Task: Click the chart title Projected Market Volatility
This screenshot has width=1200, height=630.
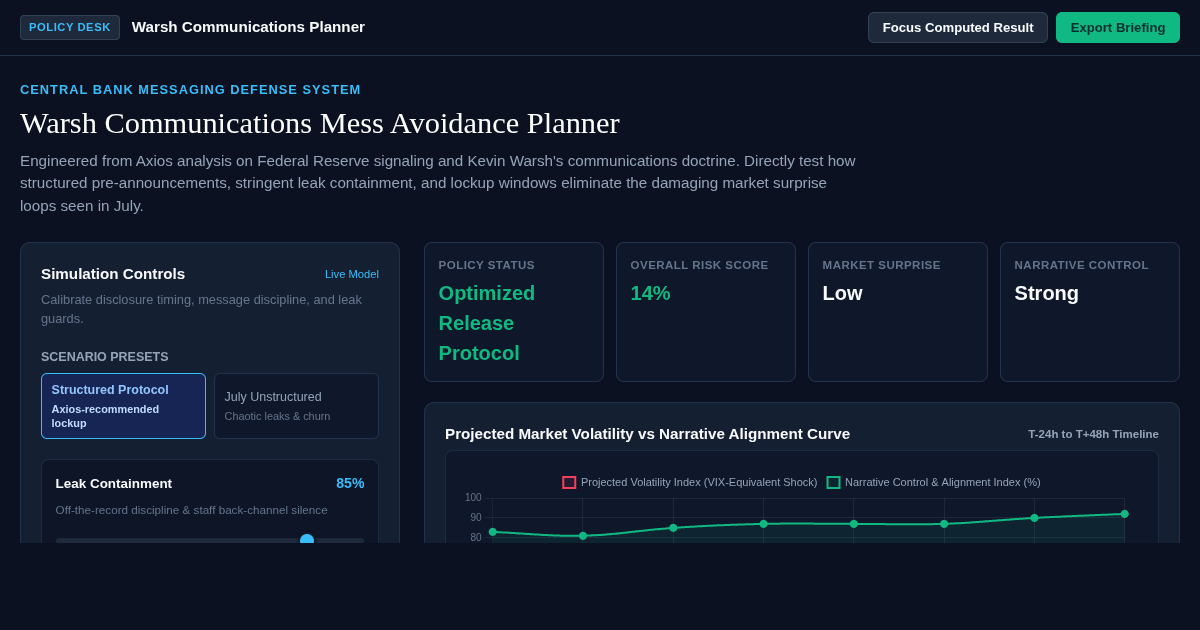Action: [x=647, y=433]
